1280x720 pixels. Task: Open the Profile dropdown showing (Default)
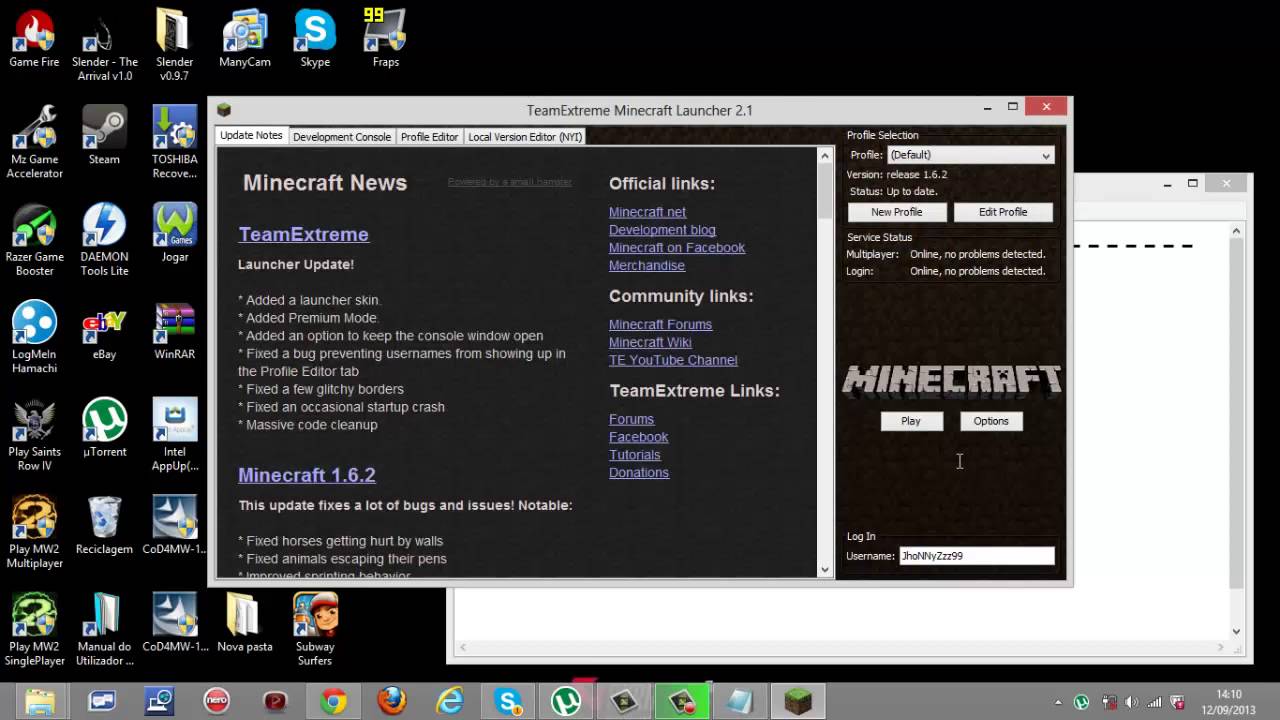(x=970, y=155)
